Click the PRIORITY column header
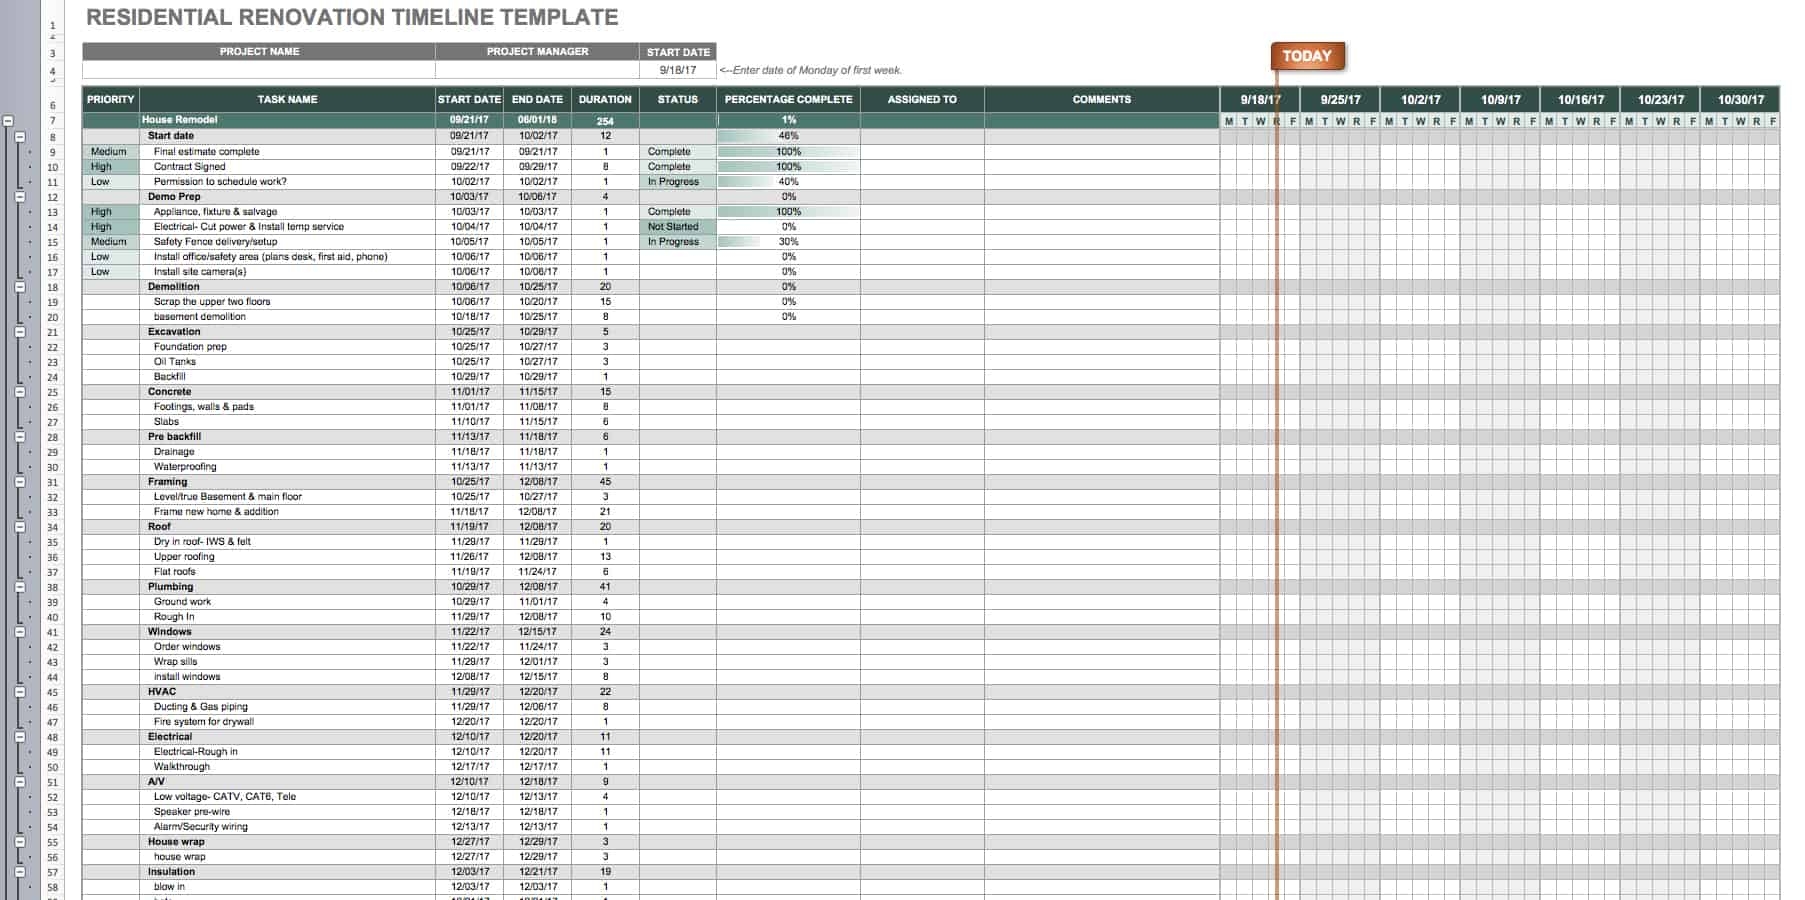The height and width of the screenshot is (900, 1805). (110, 99)
